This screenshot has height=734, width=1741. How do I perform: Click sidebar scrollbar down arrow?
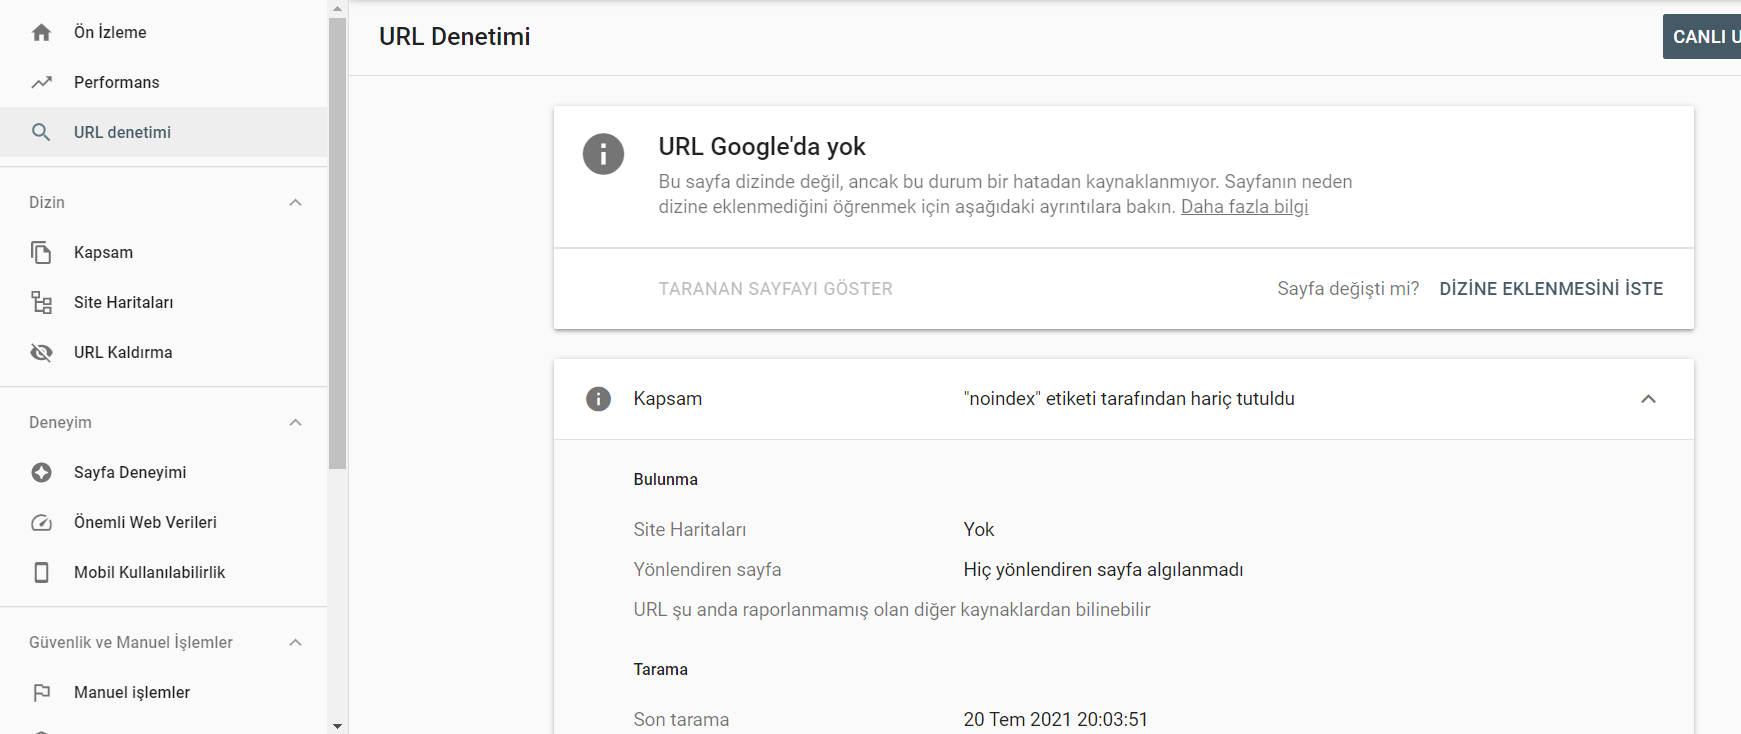pyautogui.click(x=337, y=726)
